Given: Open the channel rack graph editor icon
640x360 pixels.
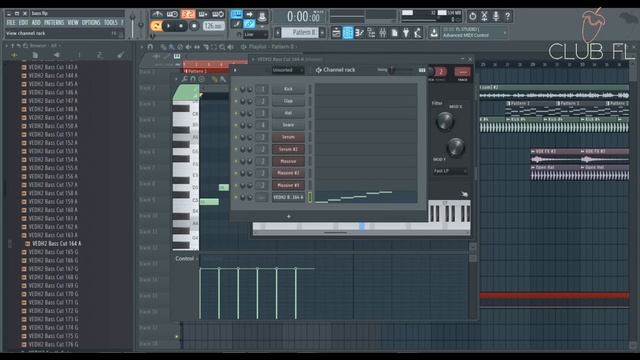Looking at the screenshot, I should coord(422,70).
